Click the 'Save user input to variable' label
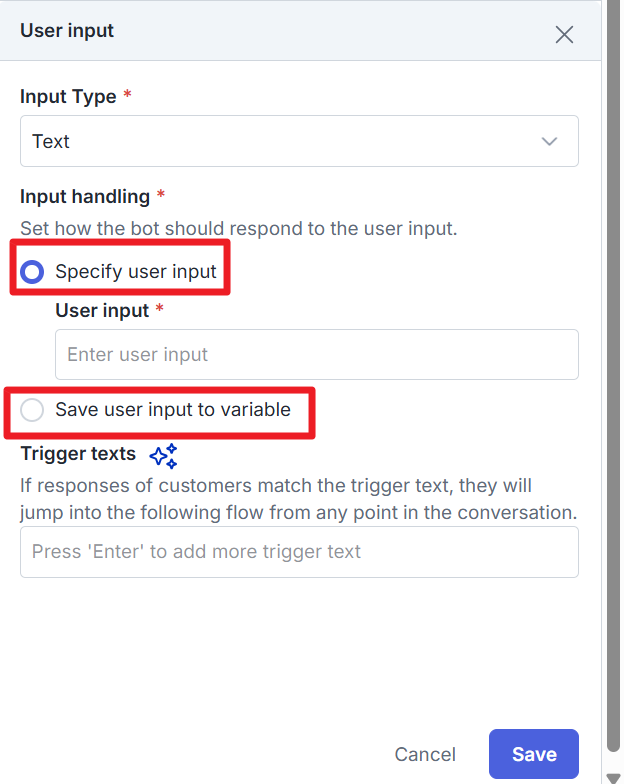This screenshot has height=784, width=624. pyautogui.click(x=173, y=409)
